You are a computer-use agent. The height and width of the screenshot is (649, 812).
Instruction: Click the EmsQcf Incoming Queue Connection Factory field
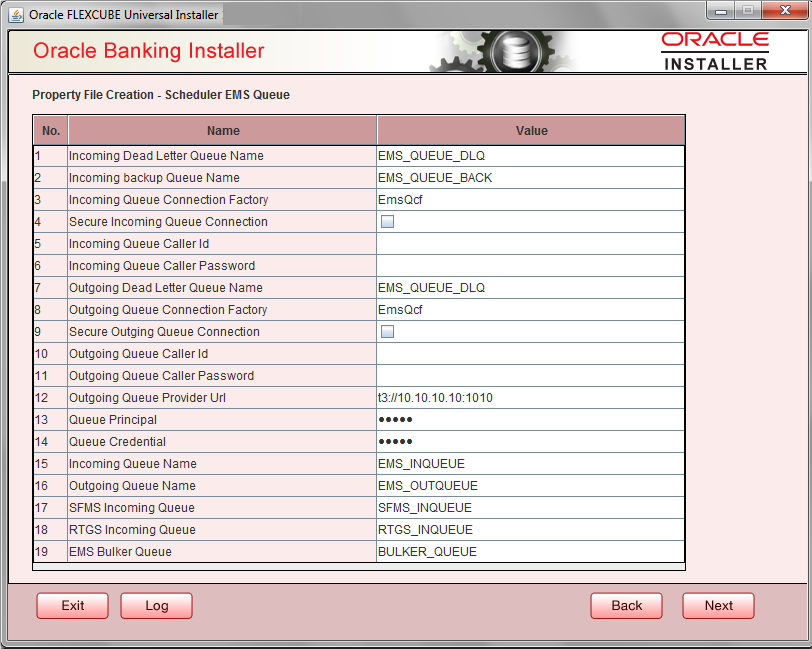coord(530,199)
